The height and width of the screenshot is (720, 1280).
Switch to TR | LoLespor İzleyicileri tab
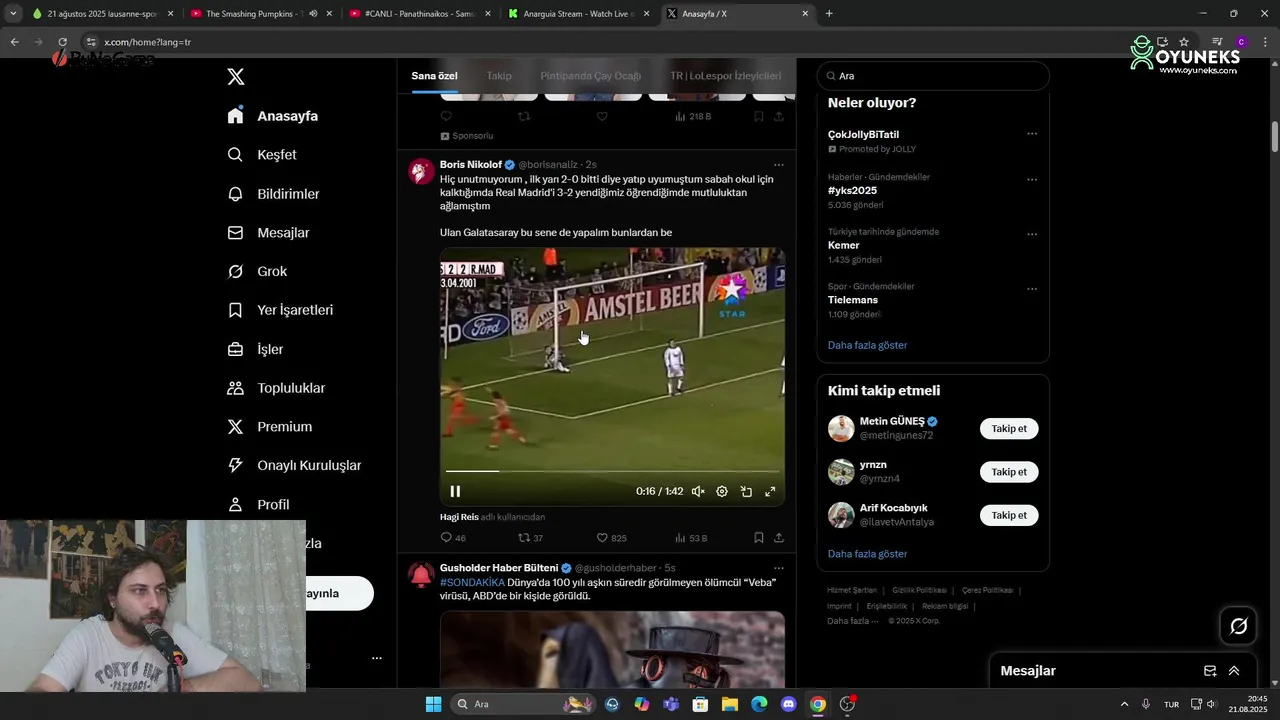click(726, 76)
